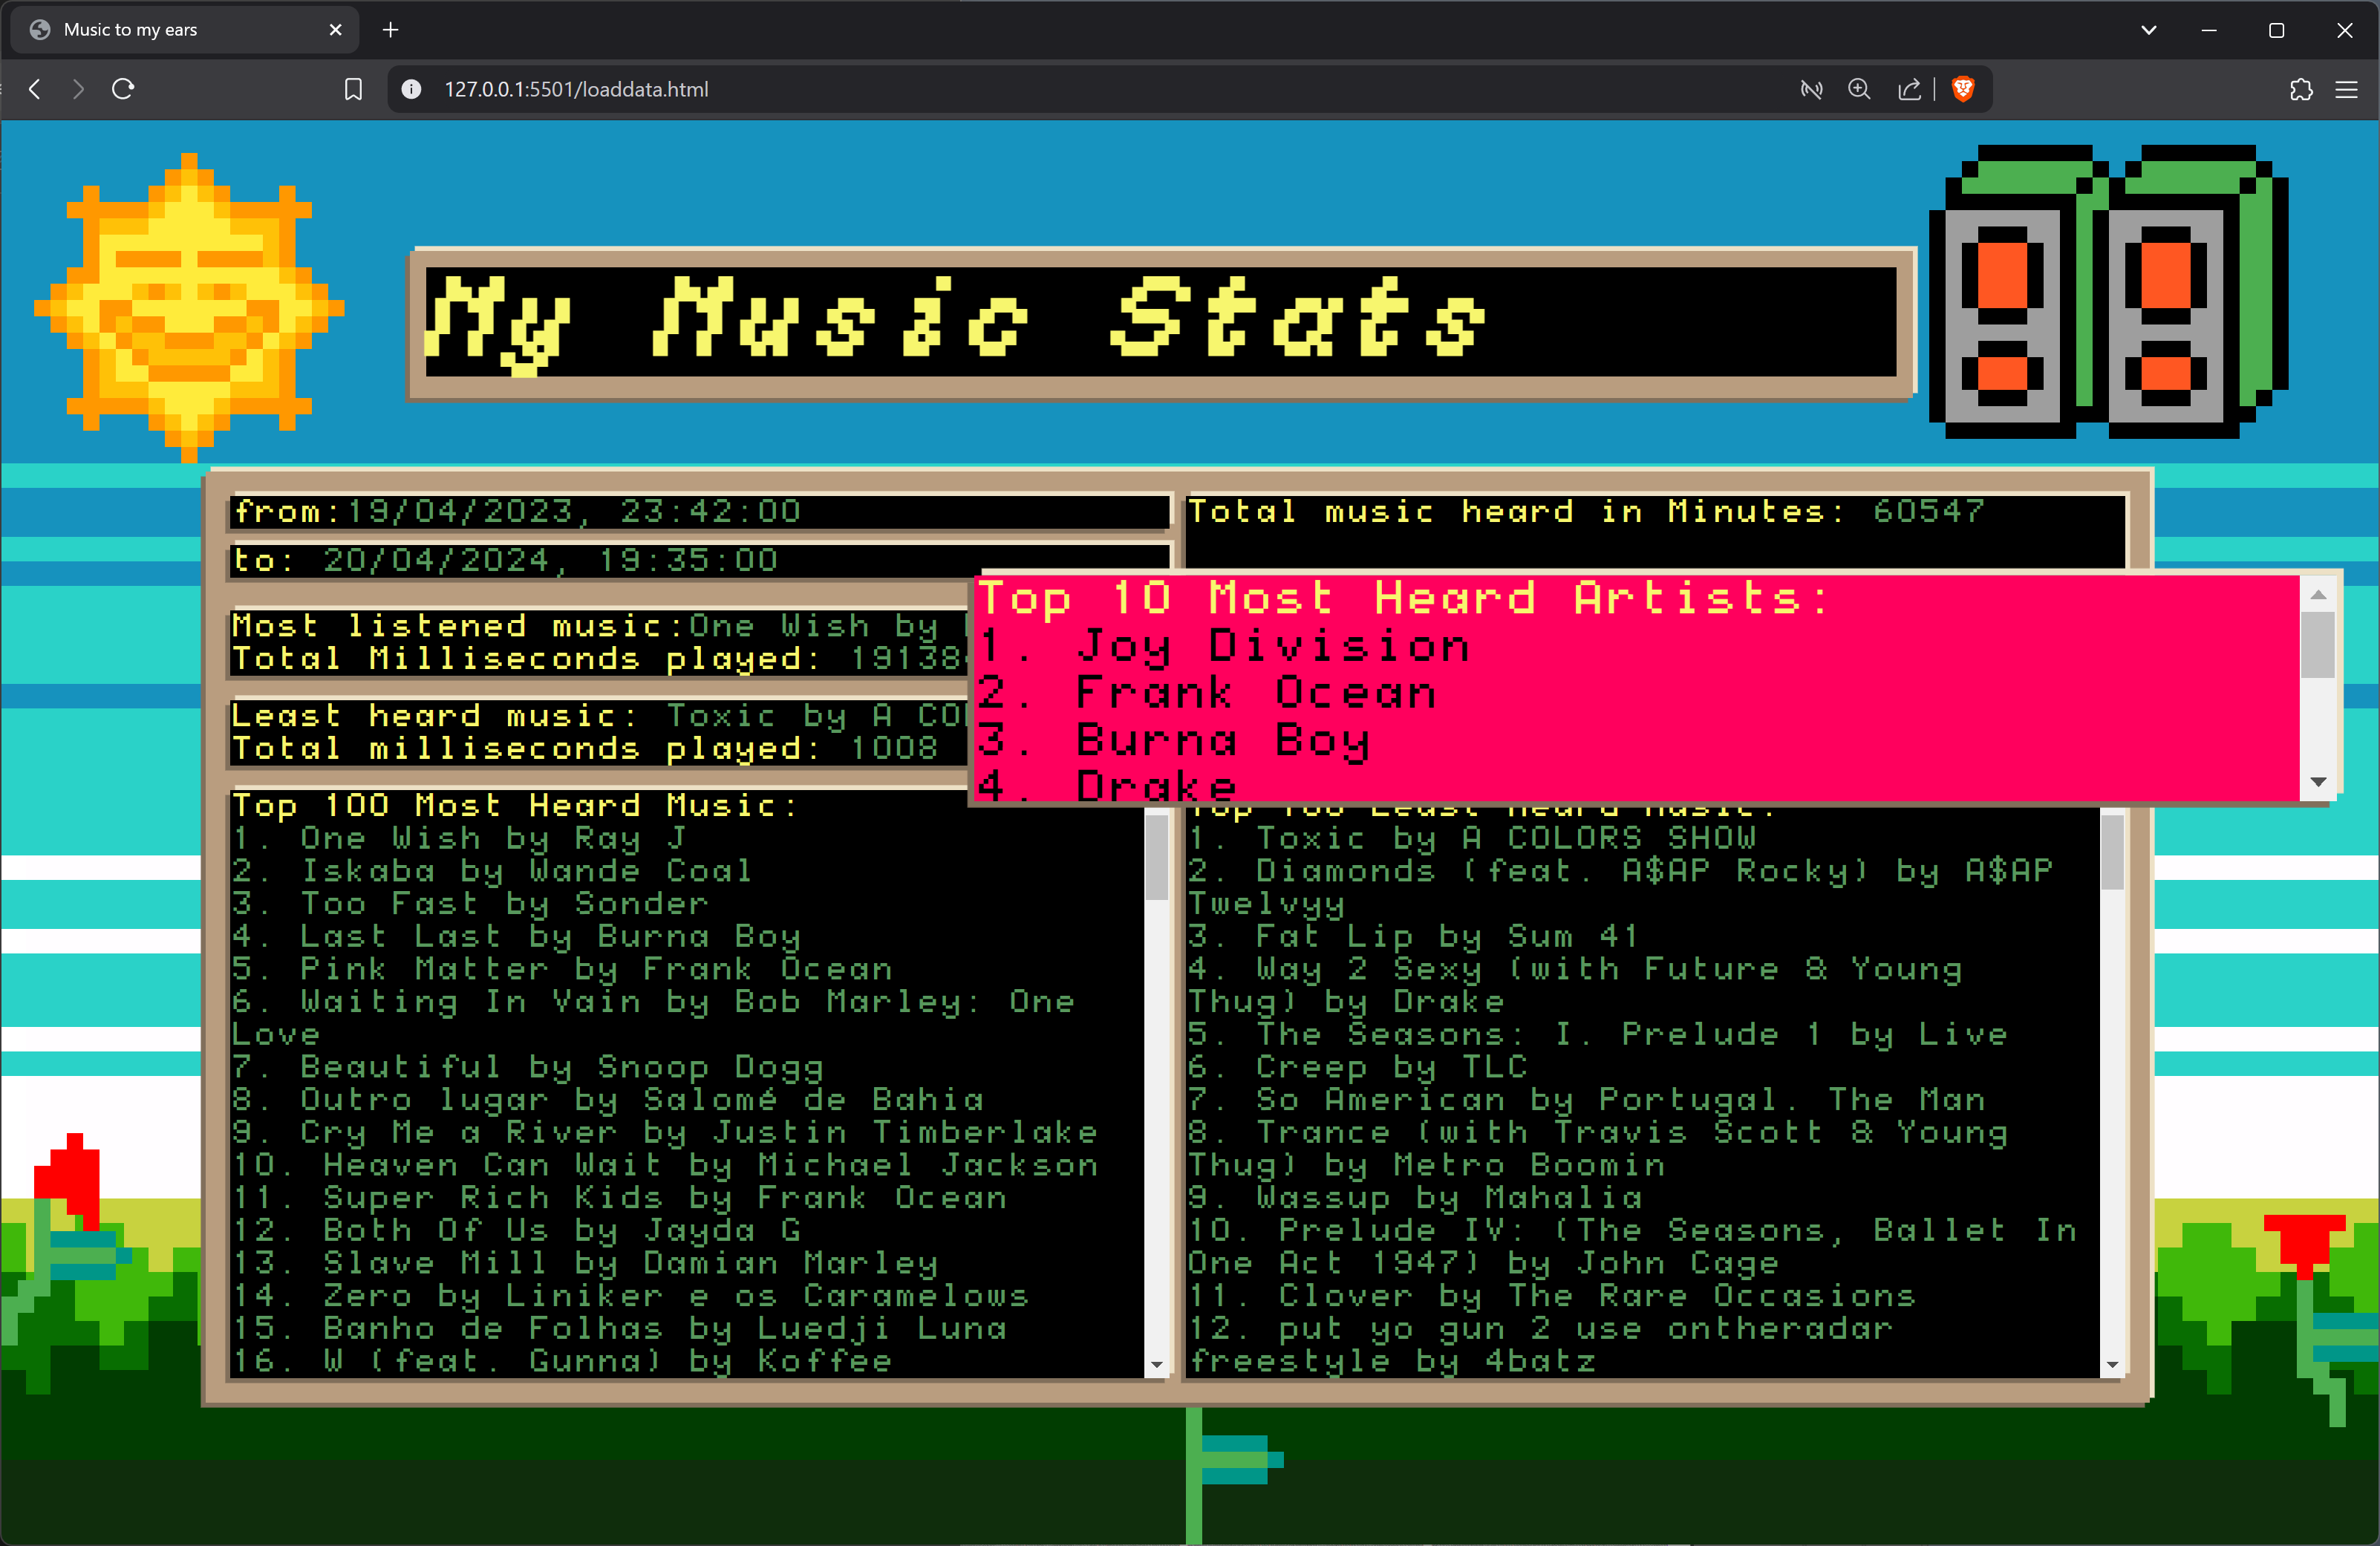This screenshot has width=2380, height=1546.
Task: Open the zoom magnifier icon in address bar
Action: (1859, 89)
